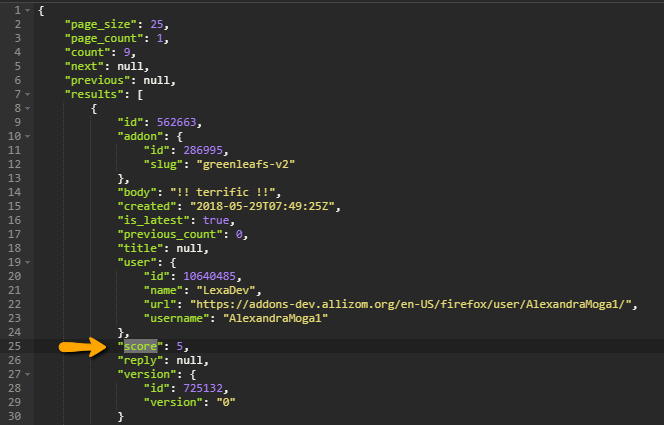This screenshot has height=425, width=664.
Task: Click the "name" key on line 21
Action: point(163,290)
